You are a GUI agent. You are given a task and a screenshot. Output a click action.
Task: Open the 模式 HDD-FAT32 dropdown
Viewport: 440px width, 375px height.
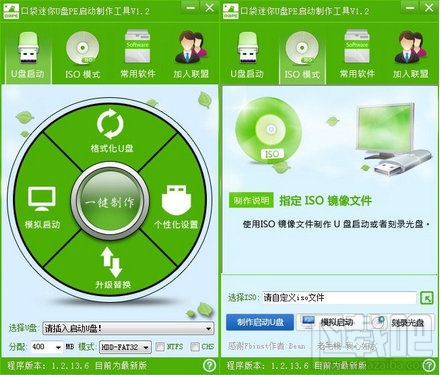tap(125, 347)
